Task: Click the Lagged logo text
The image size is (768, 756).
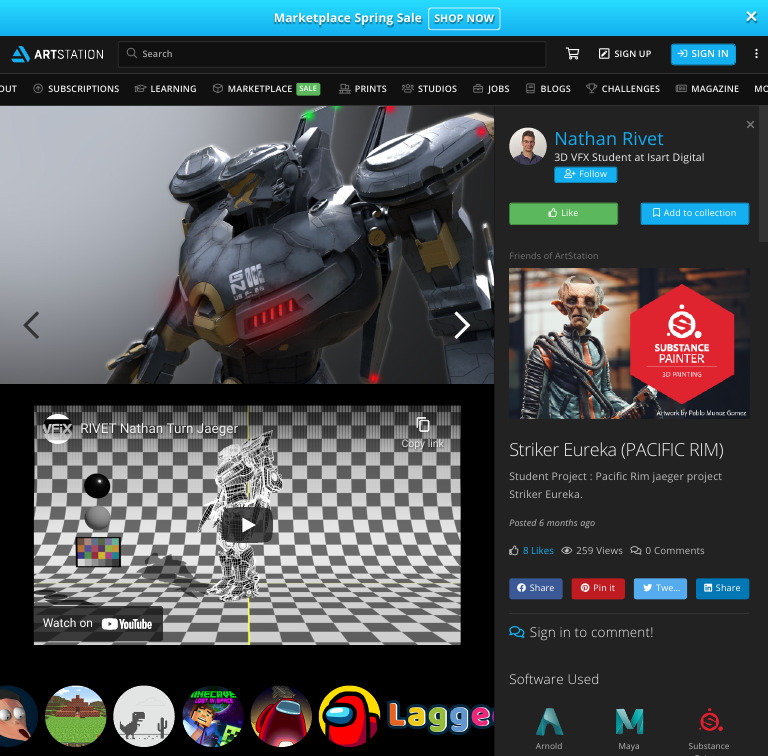Action: click(440, 716)
